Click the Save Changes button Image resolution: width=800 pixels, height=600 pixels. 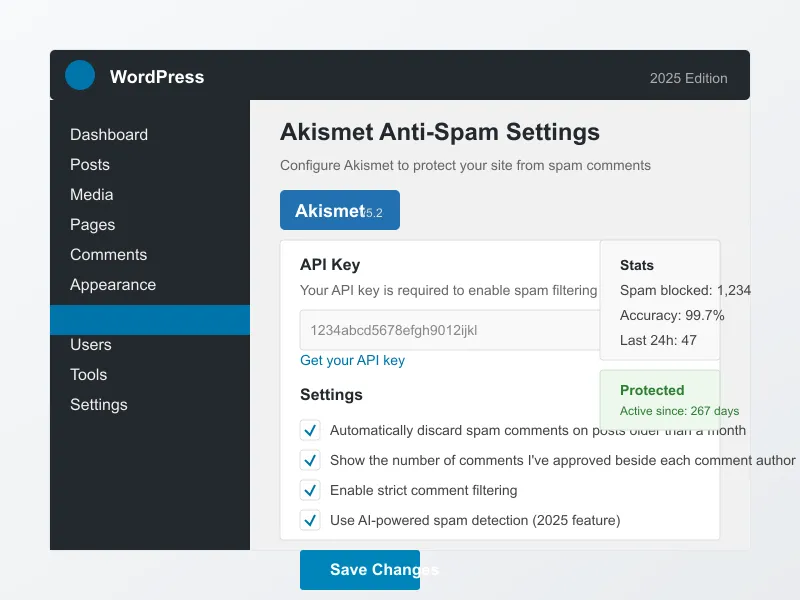360,570
